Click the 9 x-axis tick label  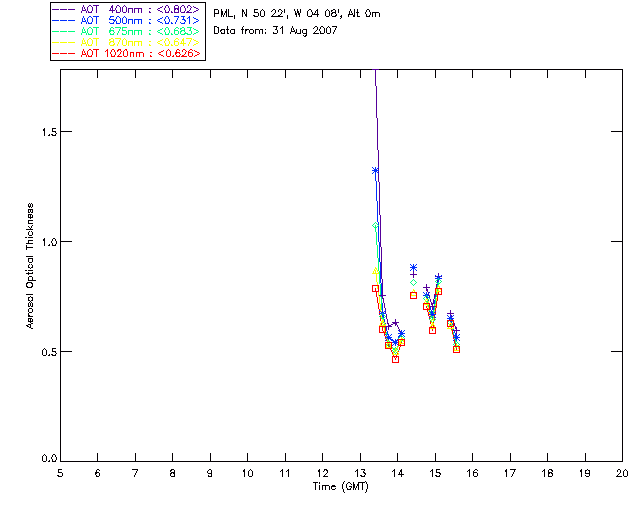tap(210, 473)
